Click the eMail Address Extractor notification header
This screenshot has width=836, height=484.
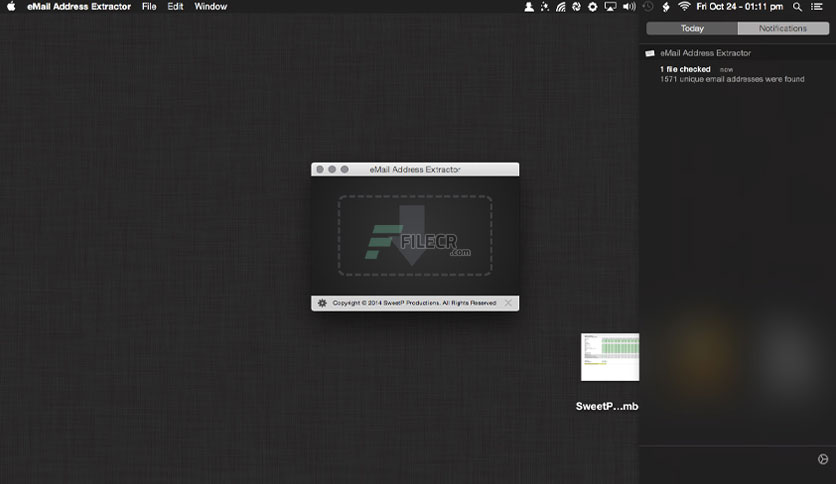705,53
